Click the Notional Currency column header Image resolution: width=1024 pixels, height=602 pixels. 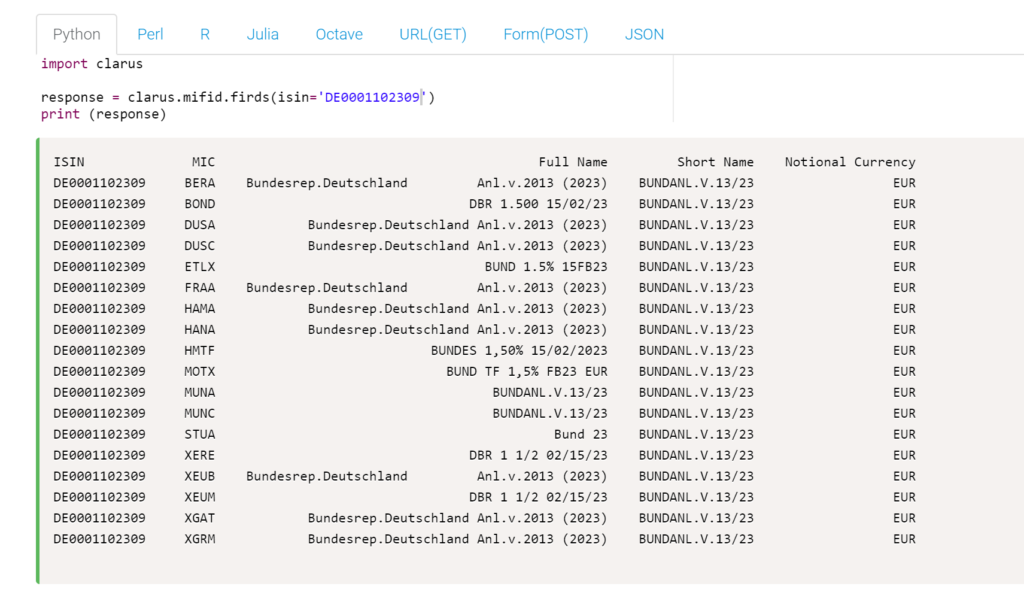coord(850,162)
